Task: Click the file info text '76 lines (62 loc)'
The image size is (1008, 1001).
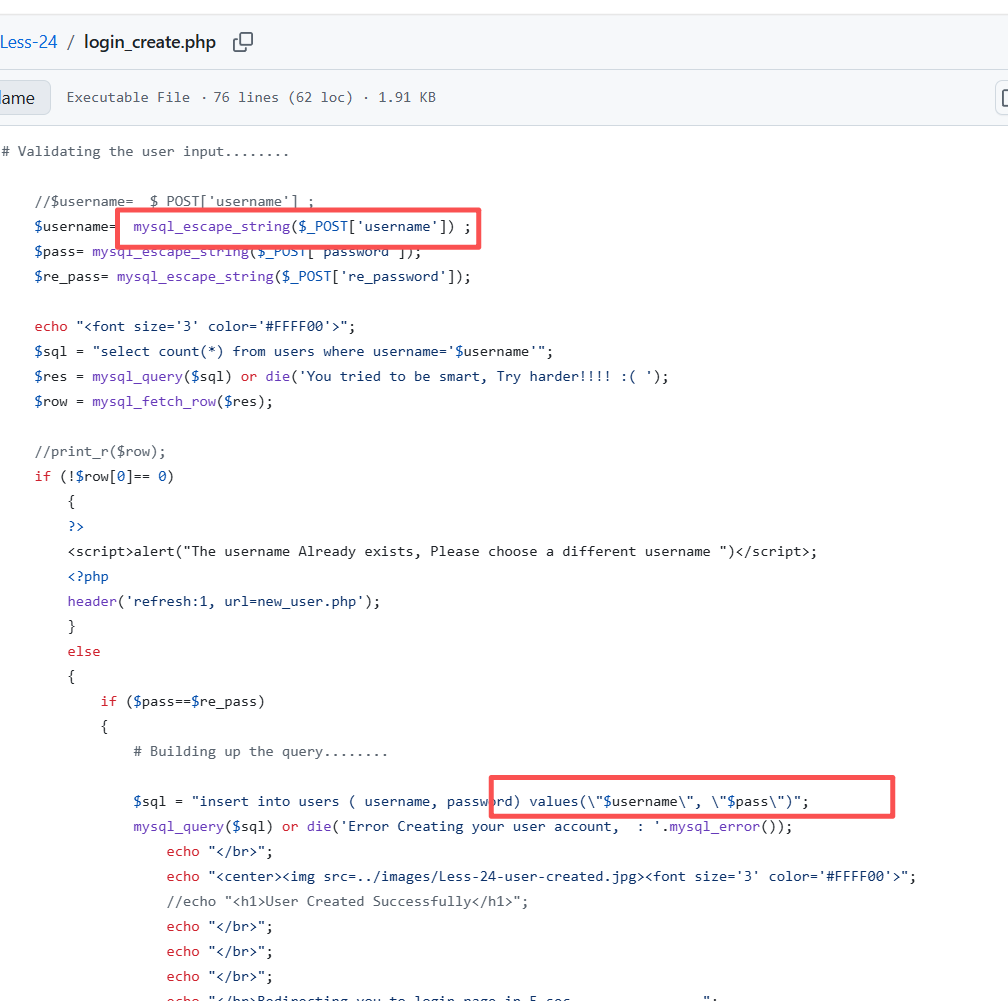Action: click(283, 98)
